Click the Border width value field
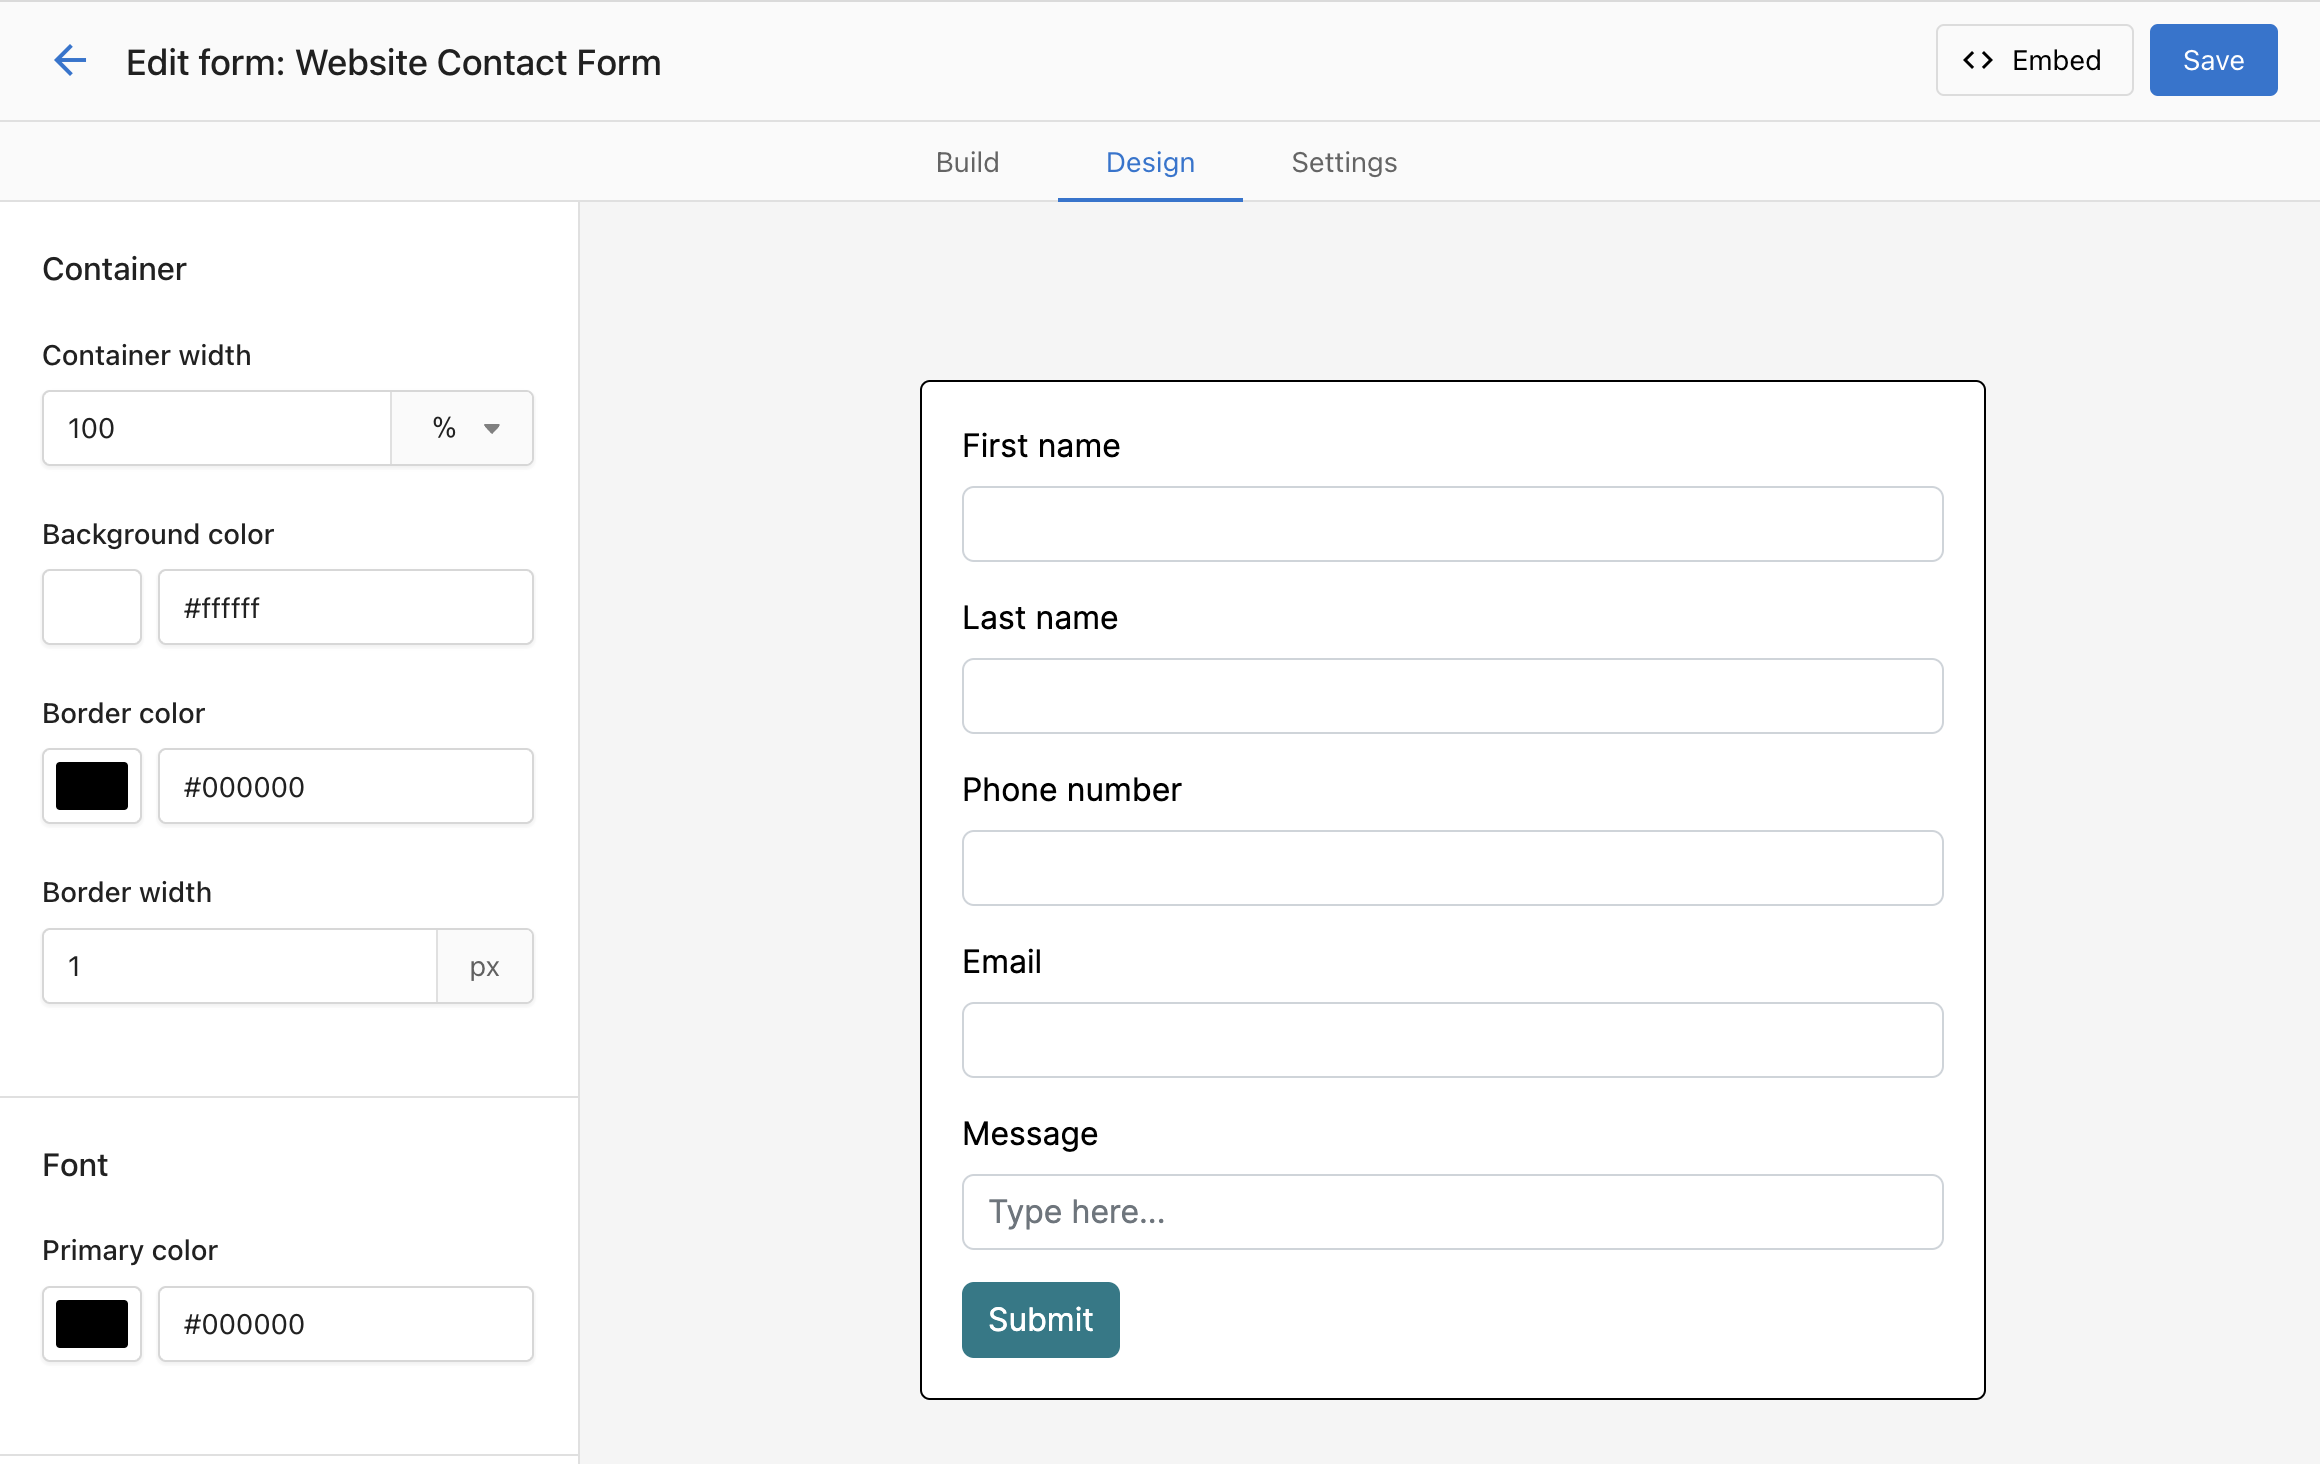The width and height of the screenshot is (2320, 1464). [x=240, y=966]
